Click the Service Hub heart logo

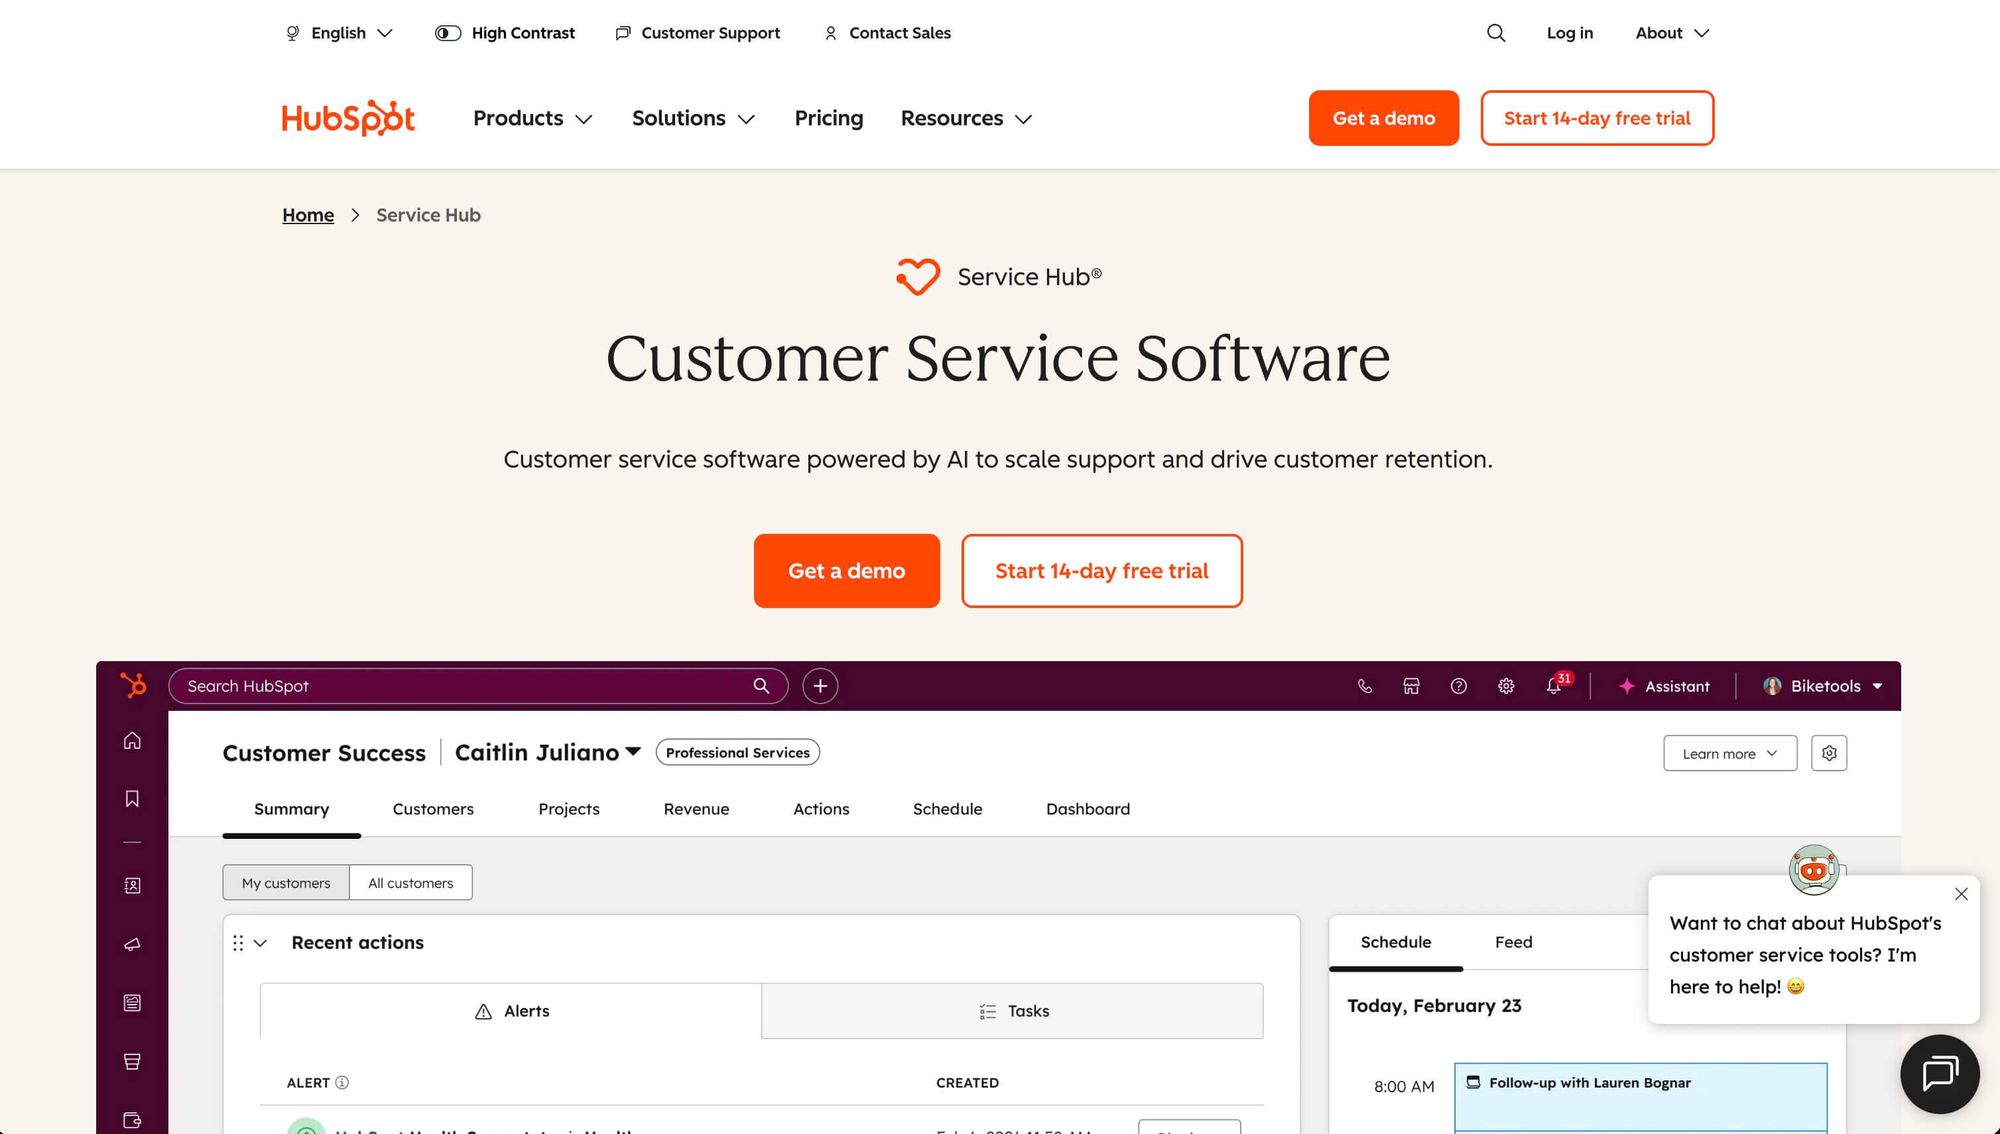coord(918,277)
